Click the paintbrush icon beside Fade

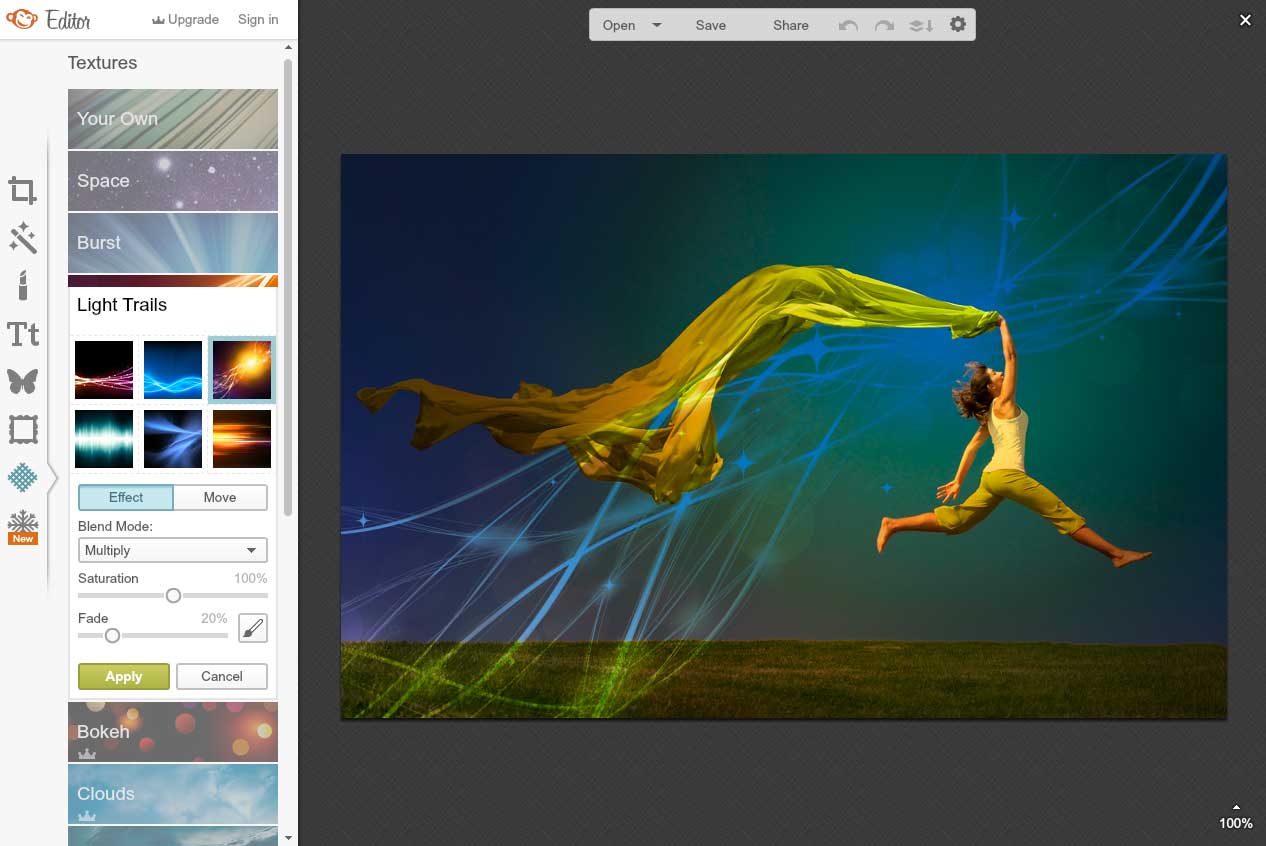[253, 628]
